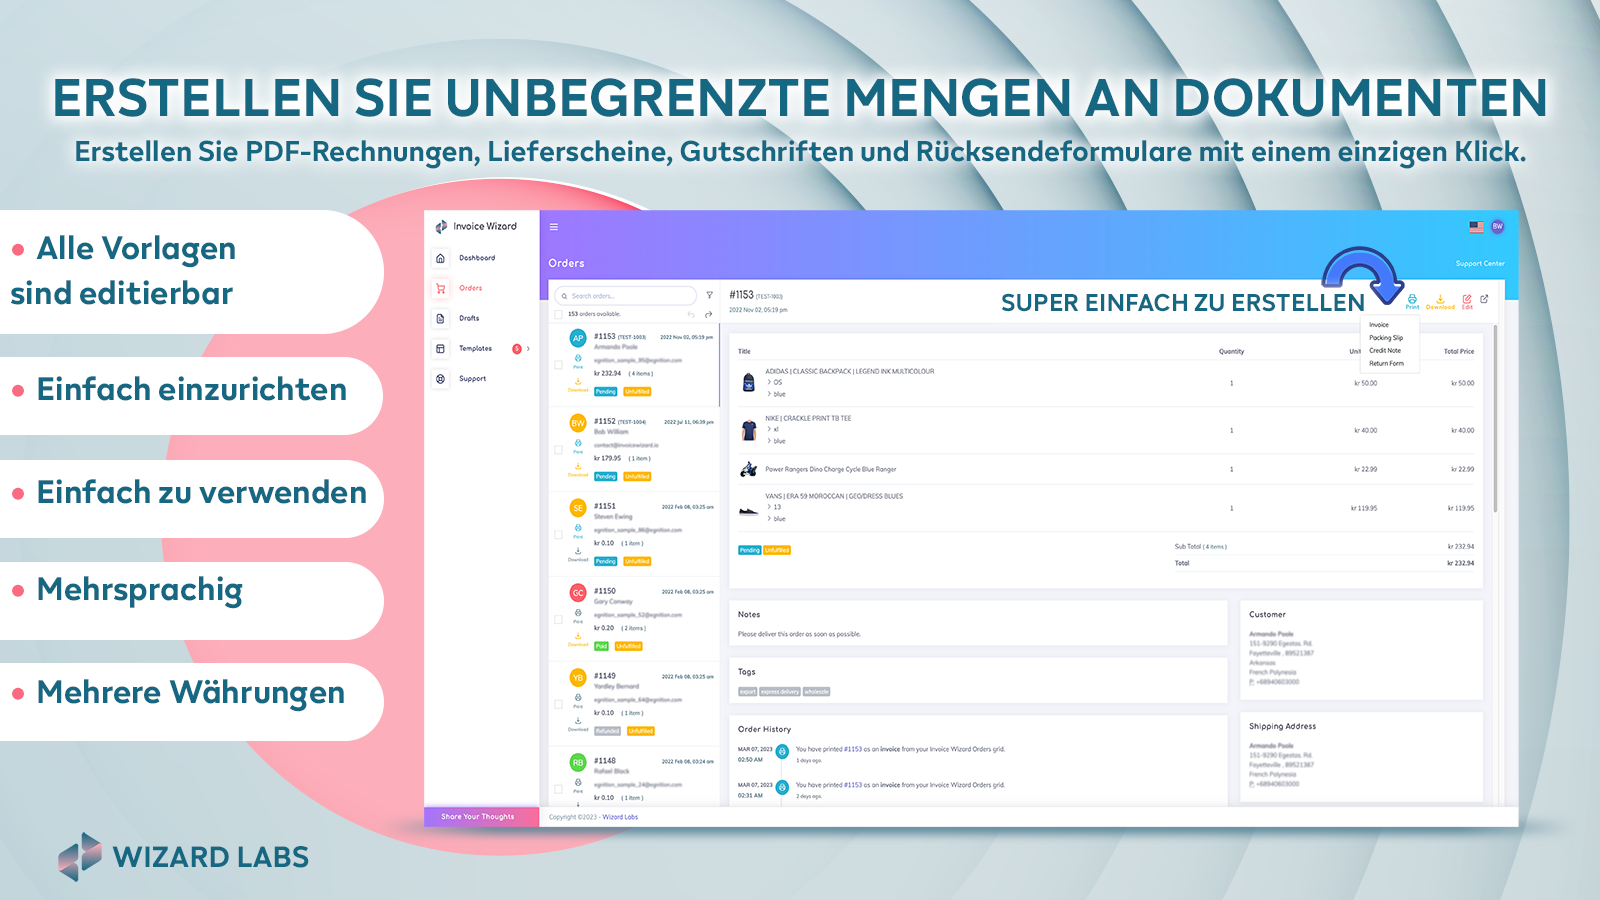Click the Edit icon in order detail header
This screenshot has height=900, width=1600.
[x=1467, y=301]
